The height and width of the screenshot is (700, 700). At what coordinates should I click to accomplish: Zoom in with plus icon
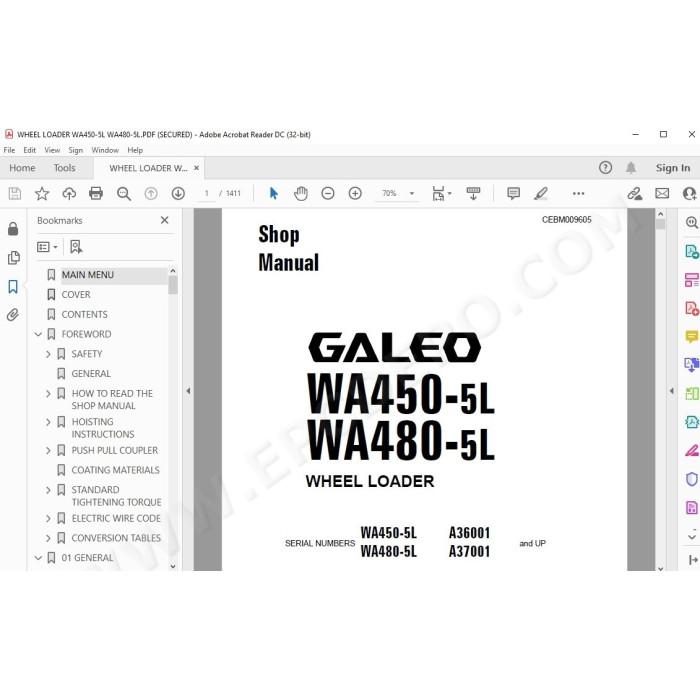(355, 193)
